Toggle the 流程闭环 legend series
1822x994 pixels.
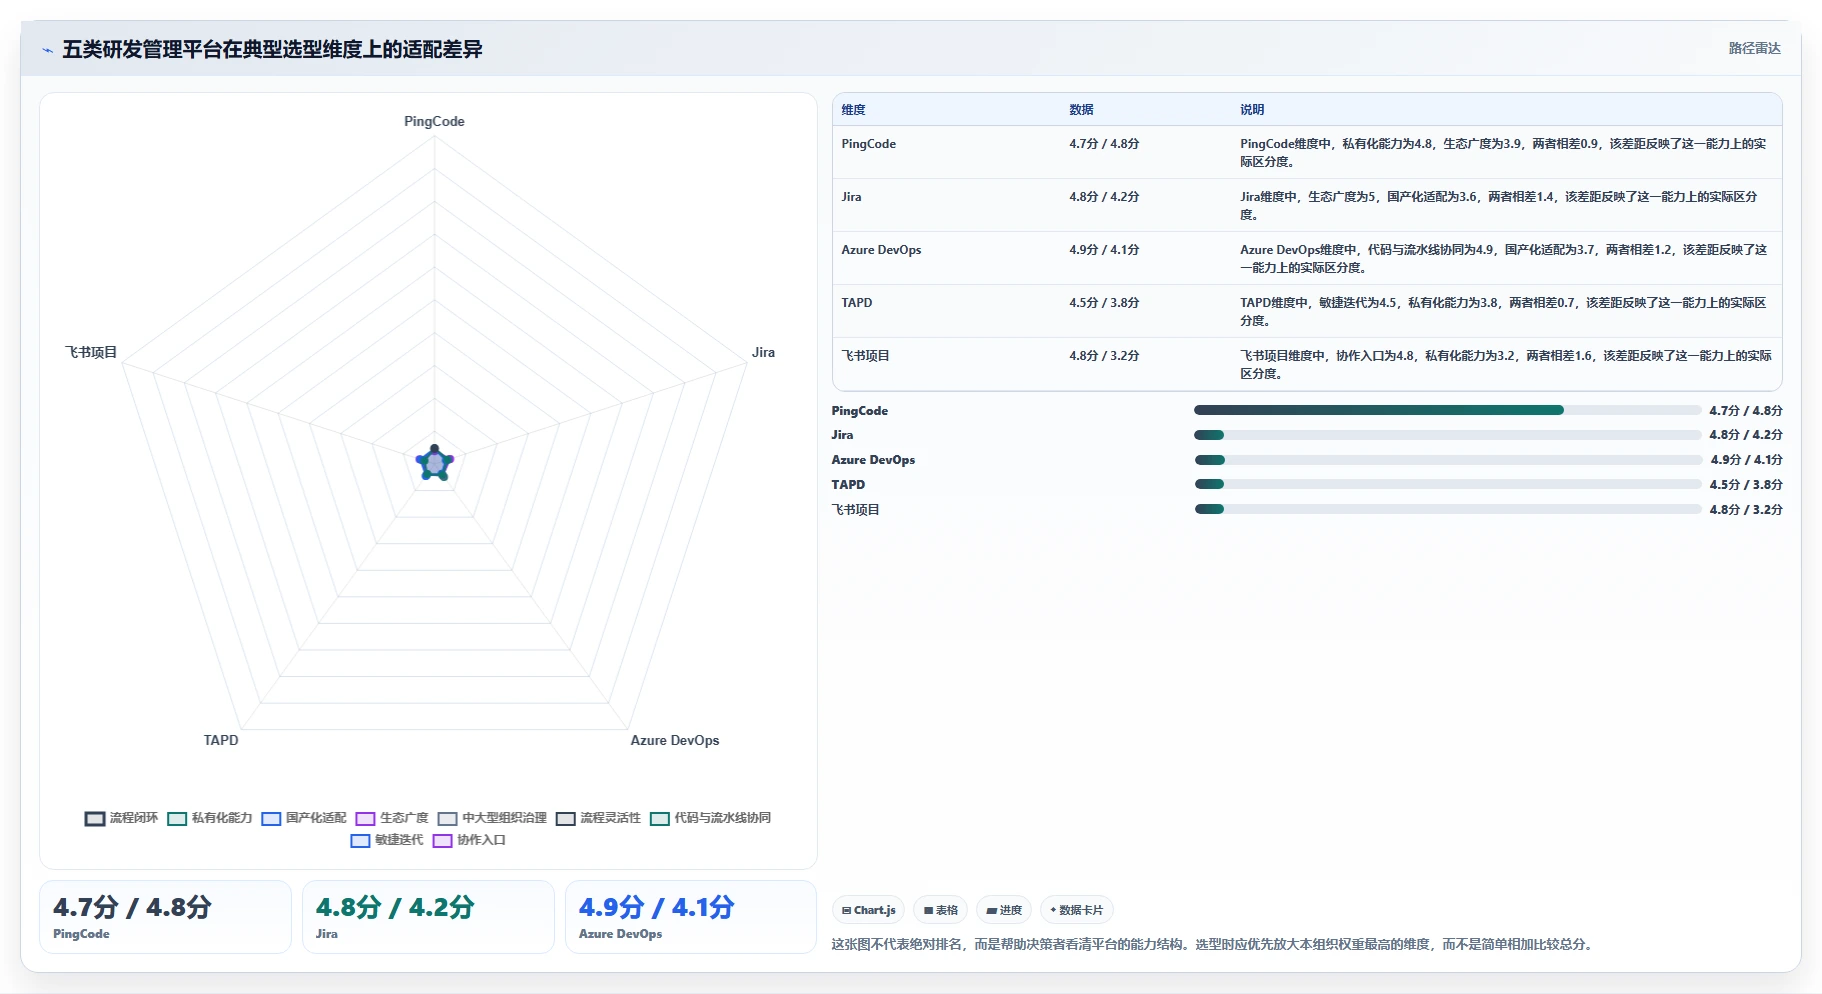point(121,818)
